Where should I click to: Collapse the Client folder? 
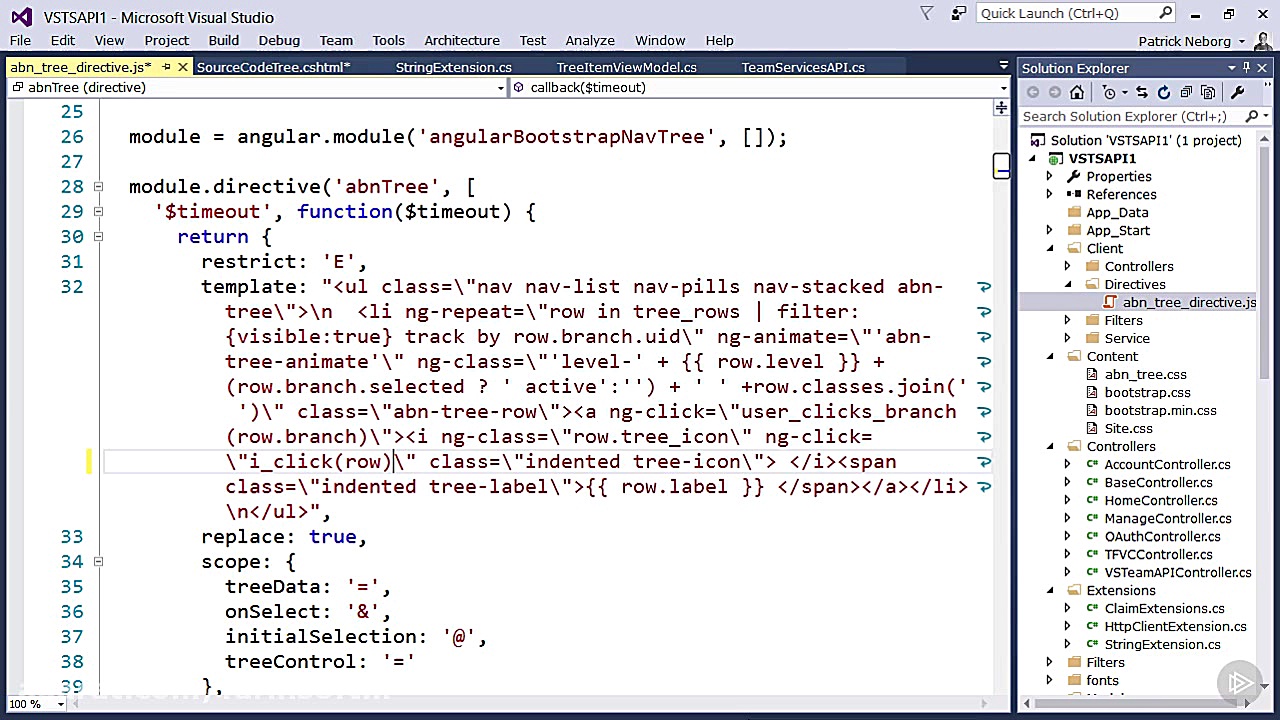point(1049,248)
